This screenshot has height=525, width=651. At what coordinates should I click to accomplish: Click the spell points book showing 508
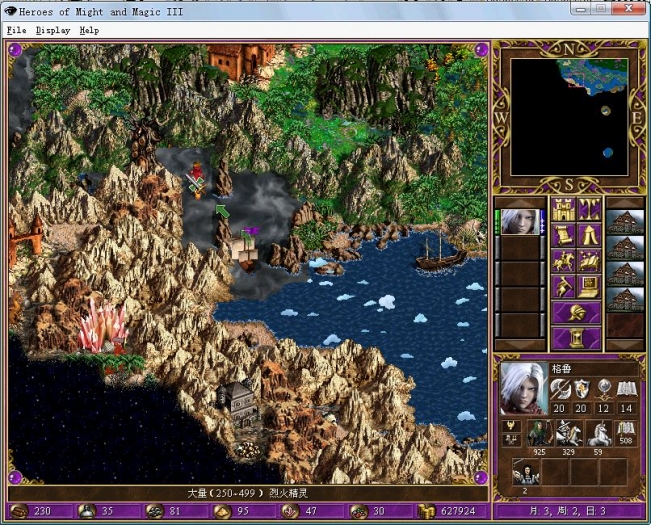point(626,433)
